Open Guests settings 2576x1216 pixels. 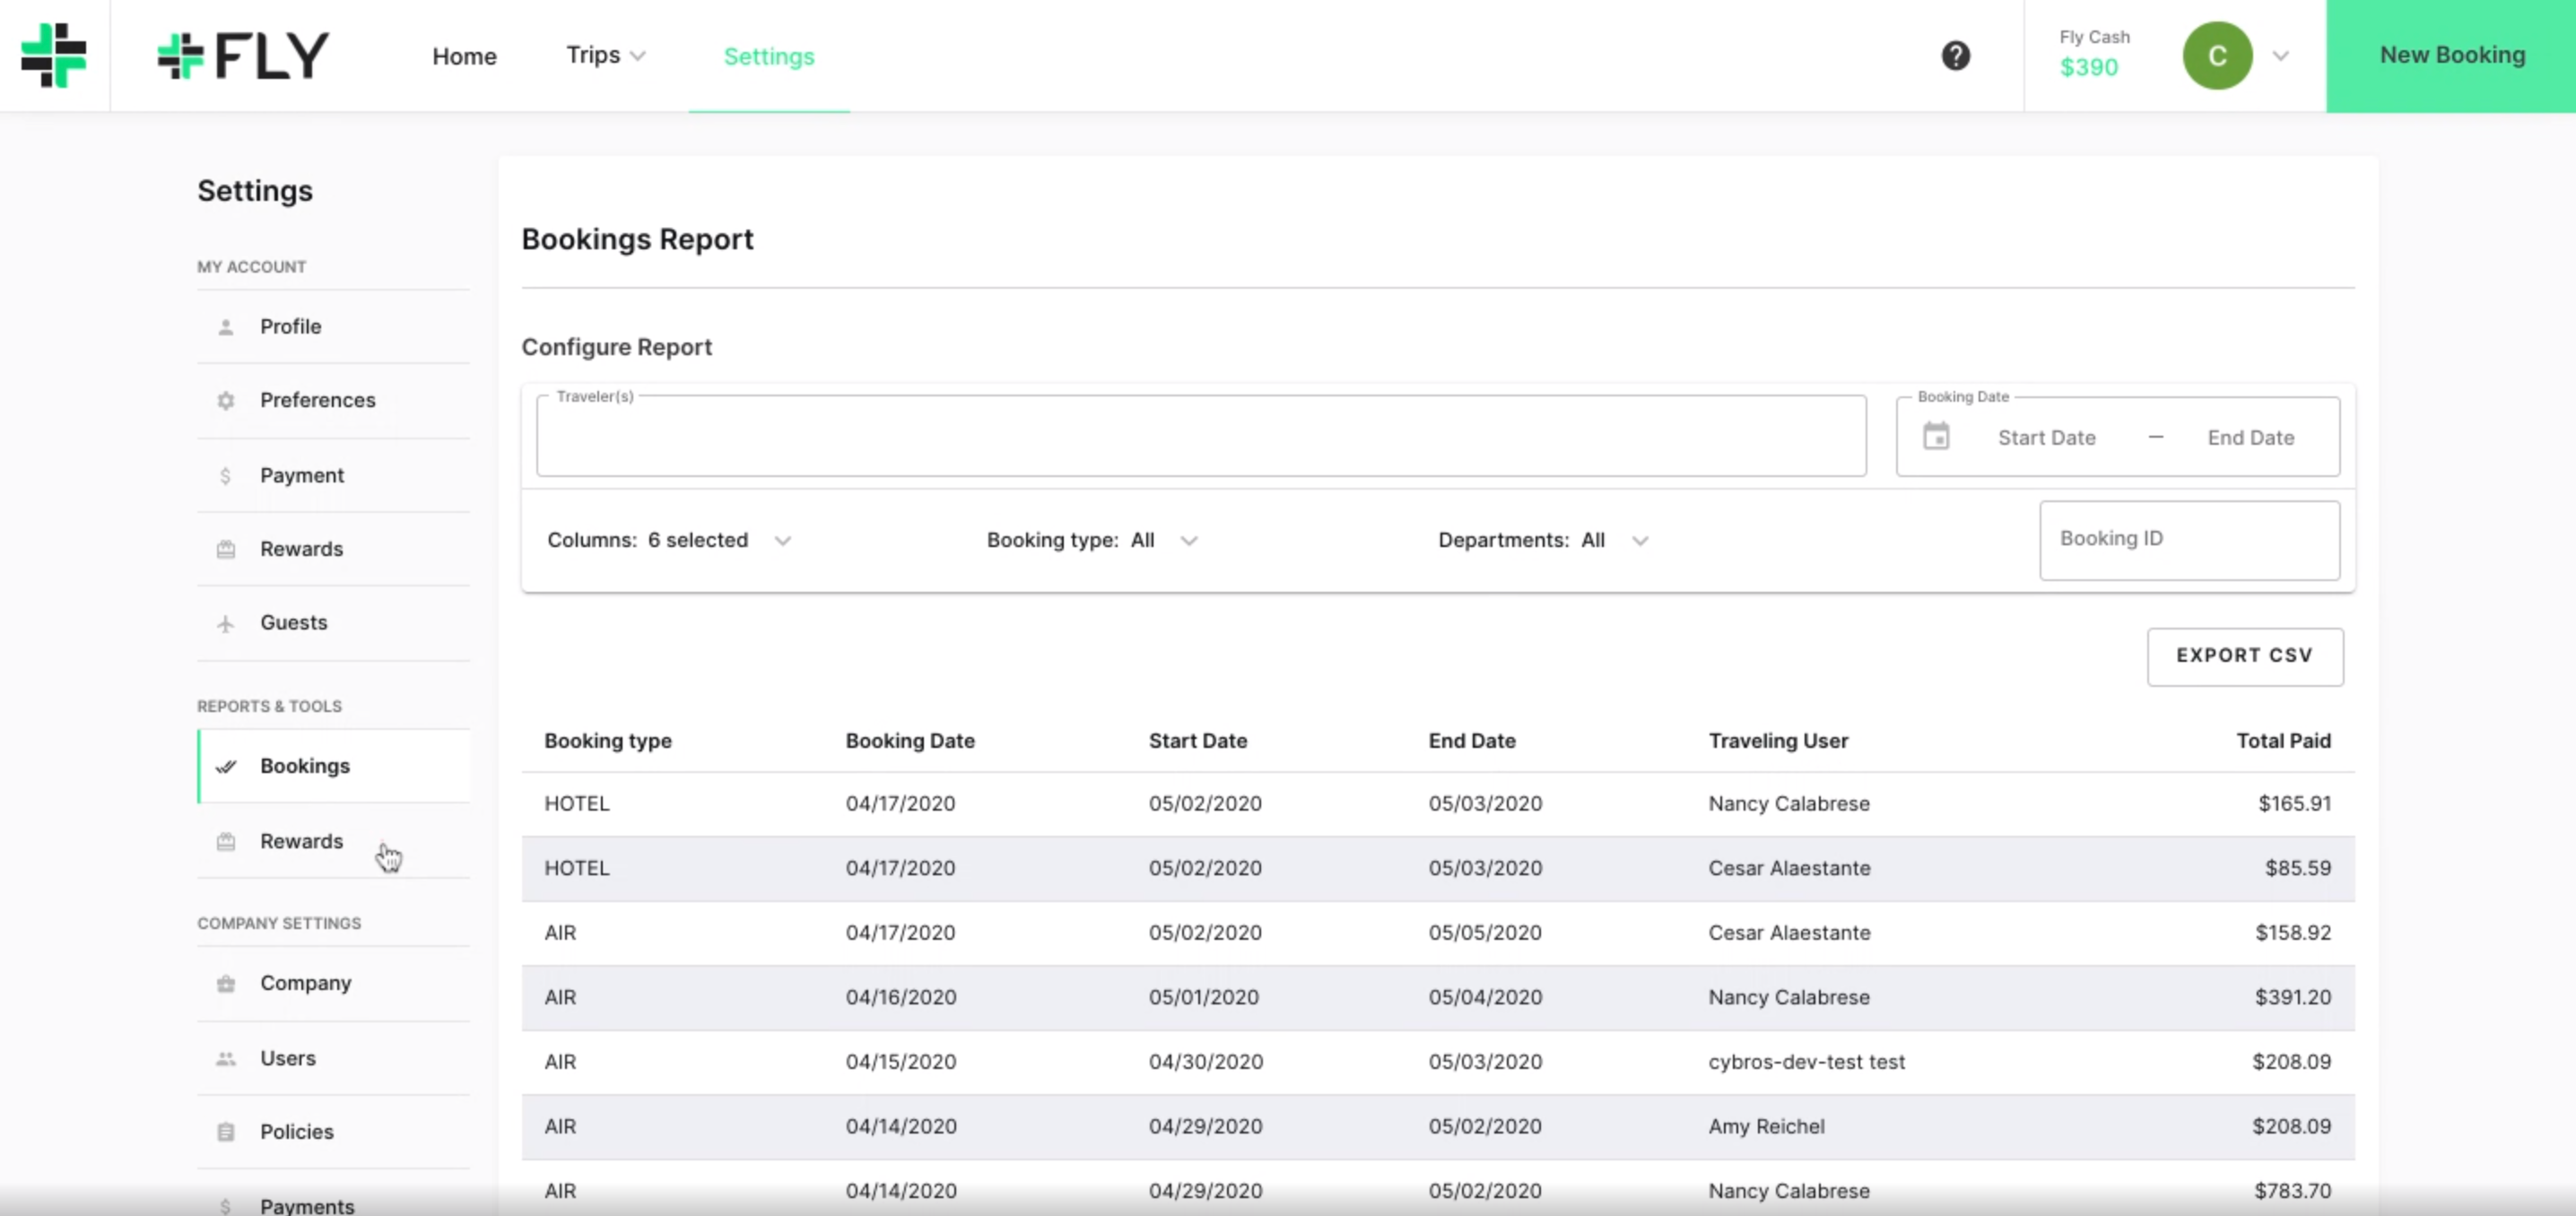pyautogui.click(x=333, y=623)
